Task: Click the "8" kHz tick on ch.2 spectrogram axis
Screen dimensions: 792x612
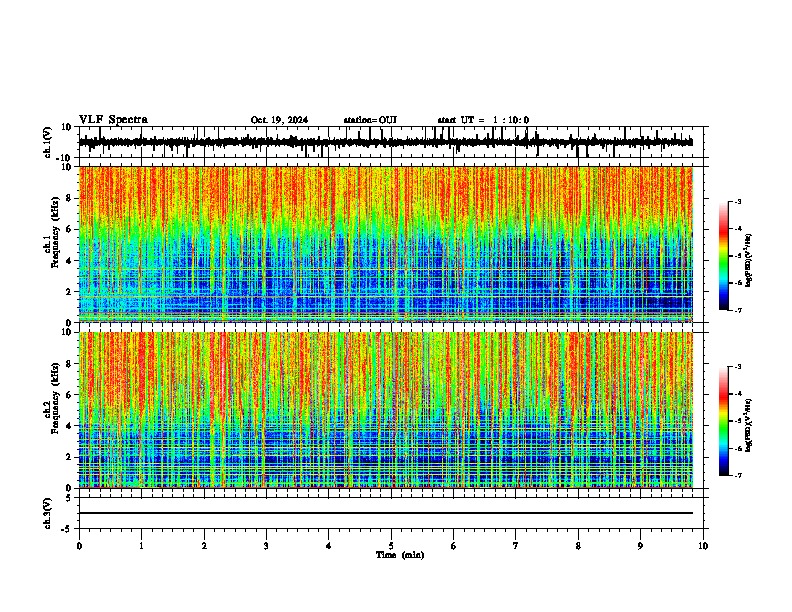Action: click(x=69, y=364)
